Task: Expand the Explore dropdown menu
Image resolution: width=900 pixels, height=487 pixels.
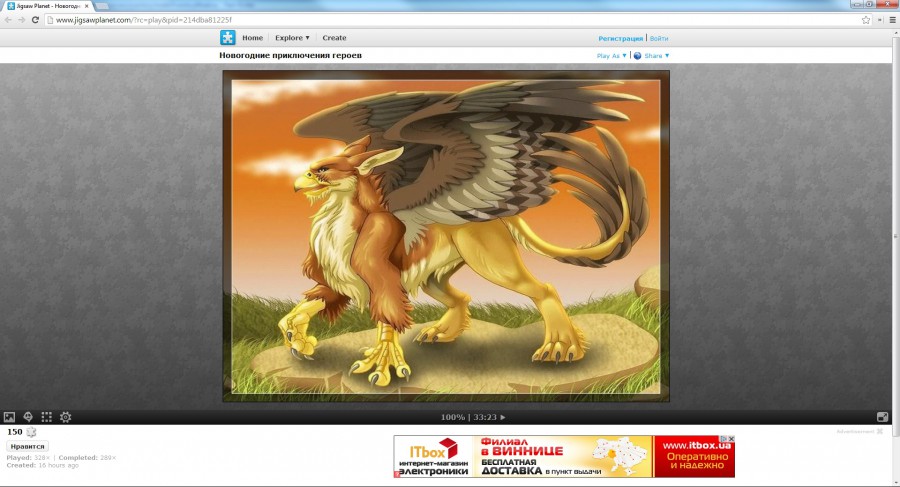Action: coord(292,38)
